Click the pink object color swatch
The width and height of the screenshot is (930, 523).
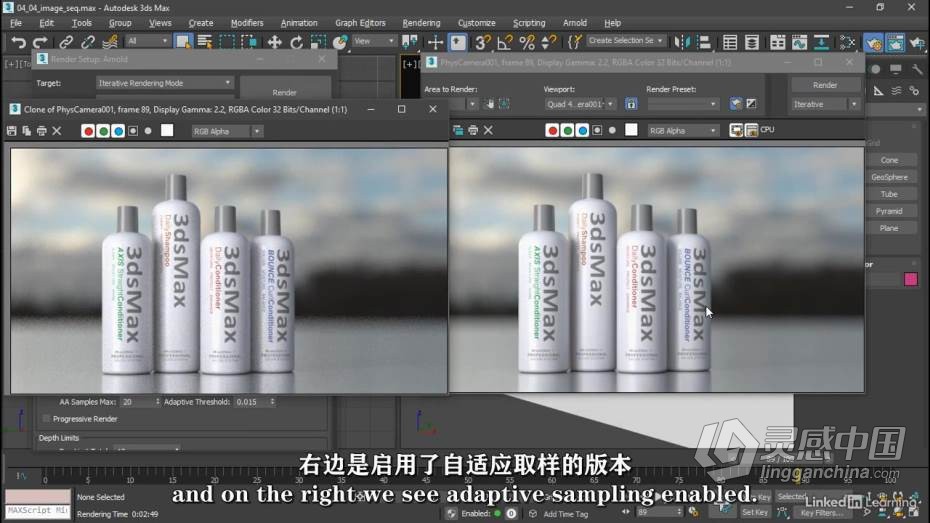point(910,279)
